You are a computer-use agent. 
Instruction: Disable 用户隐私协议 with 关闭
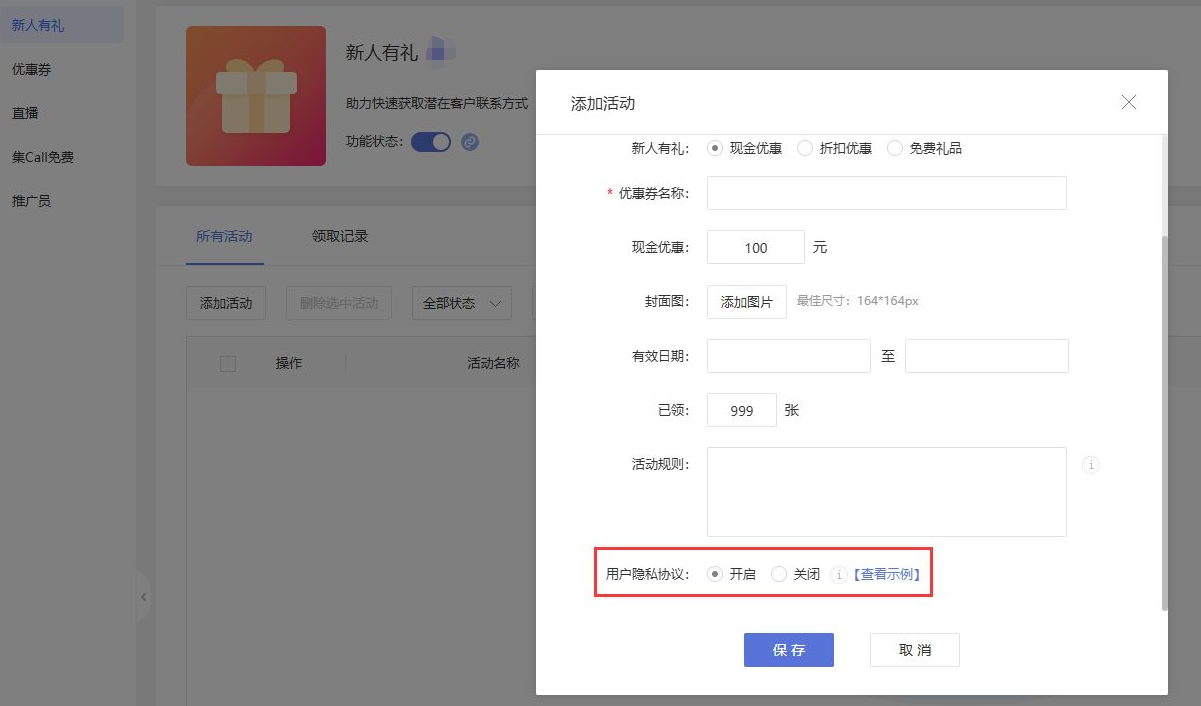tap(779, 574)
